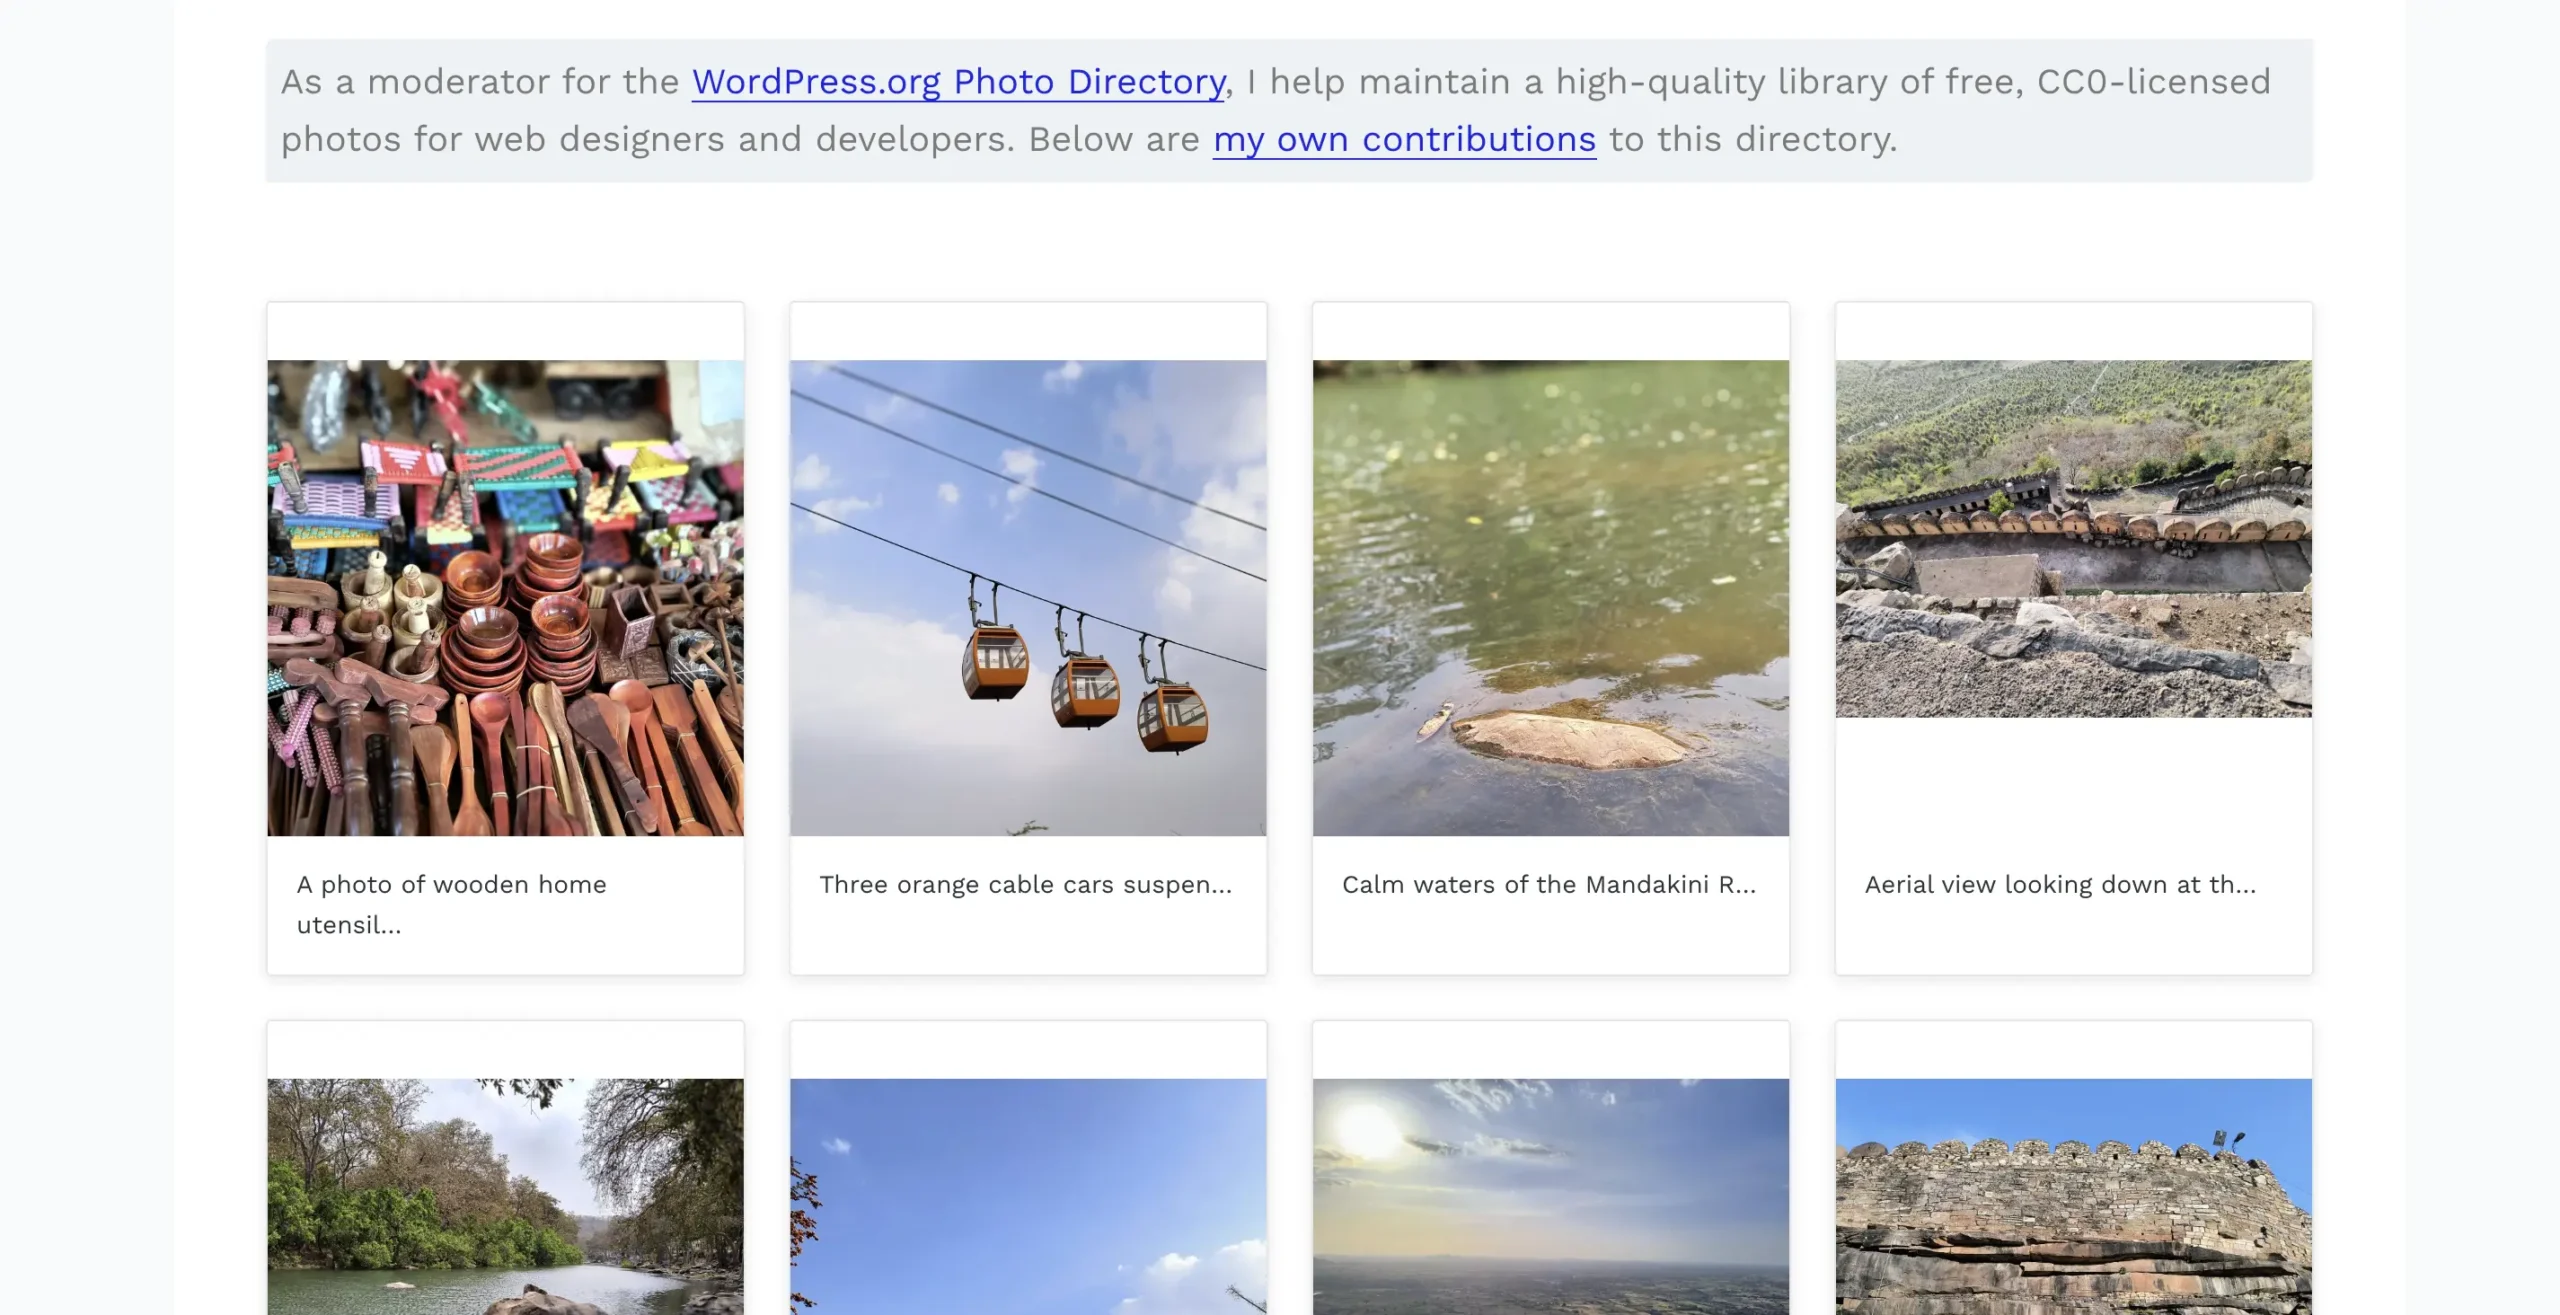Image resolution: width=2560 pixels, height=1315 pixels.
Task: Open the sun over hazy landscape photo
Action: click(1550, 1196)
